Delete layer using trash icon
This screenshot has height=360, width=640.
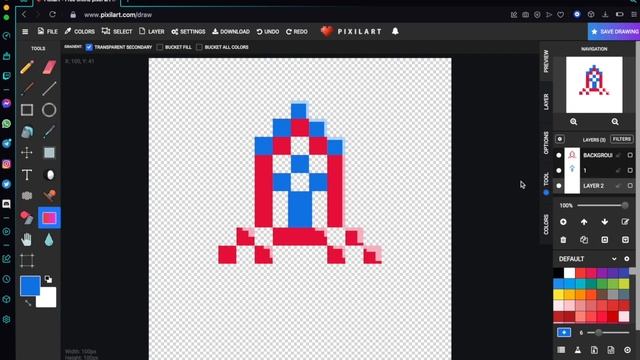coord(563,240)
